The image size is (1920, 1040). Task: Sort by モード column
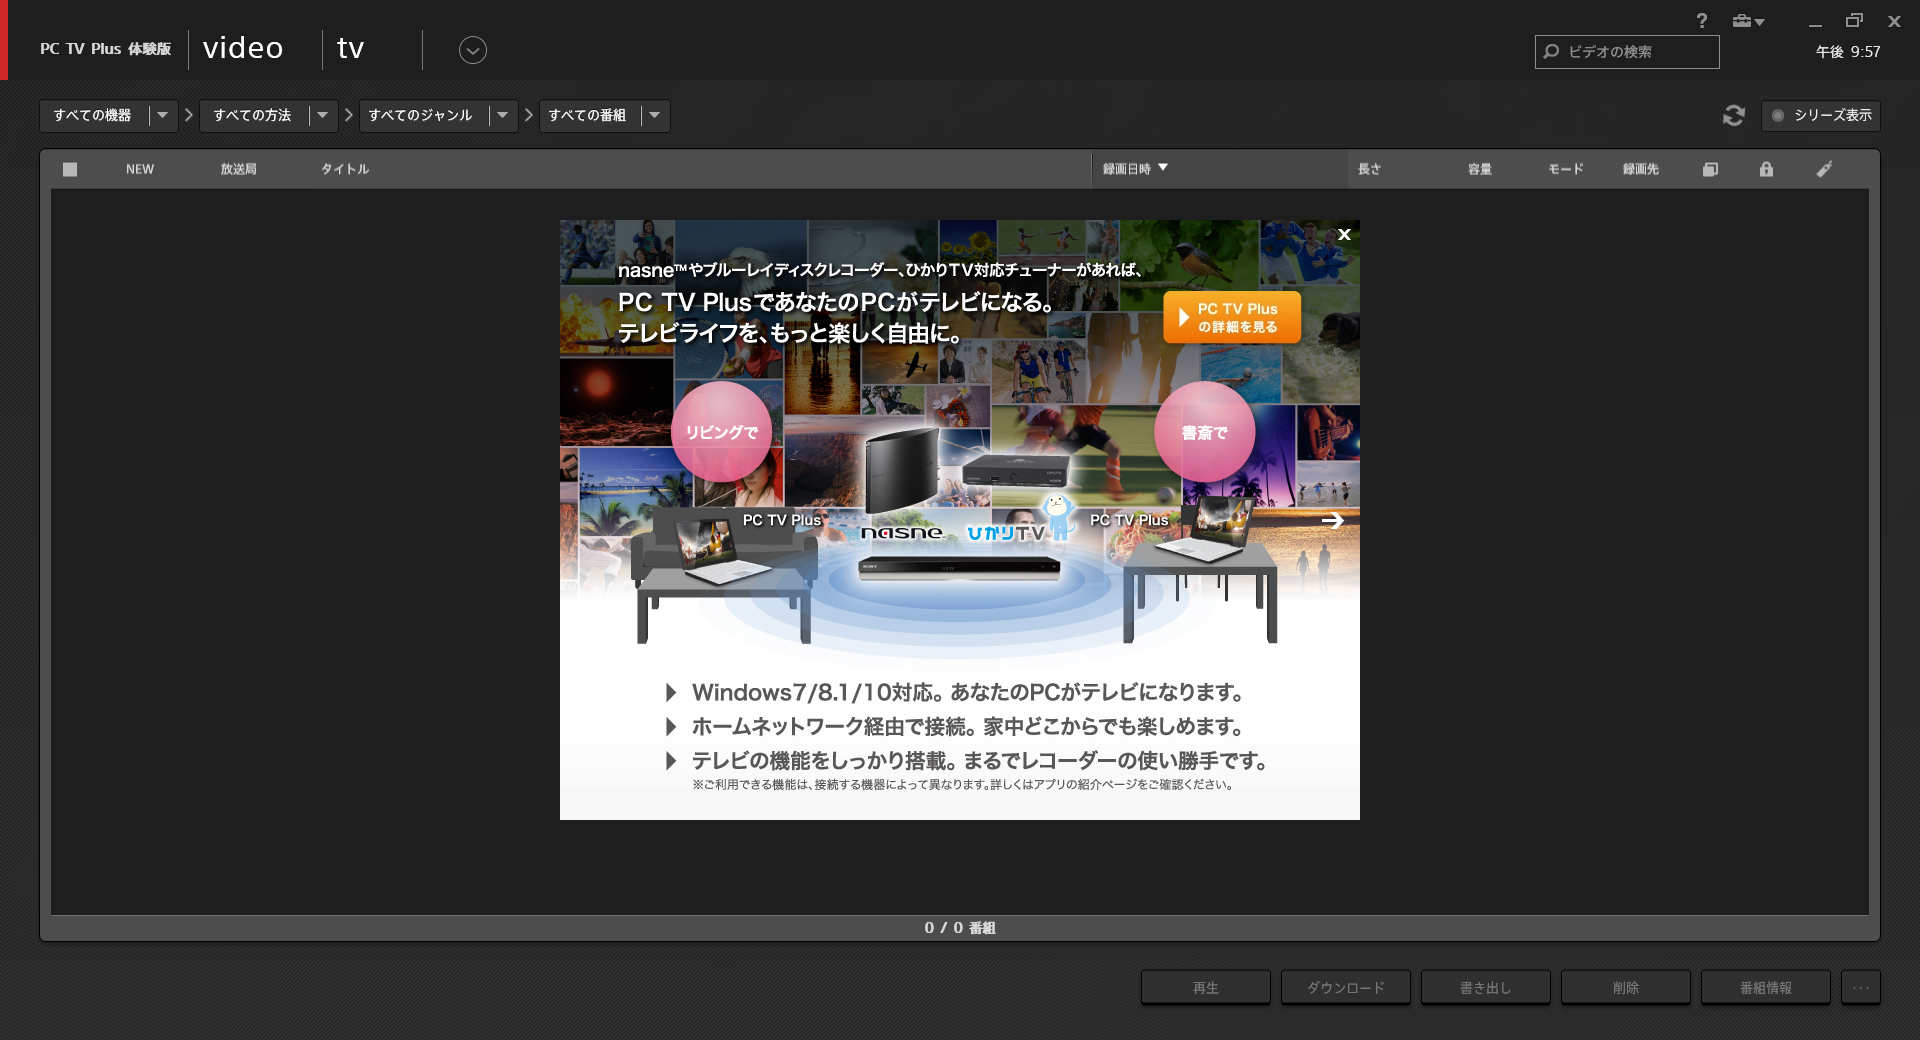[x=1566, y=169]
